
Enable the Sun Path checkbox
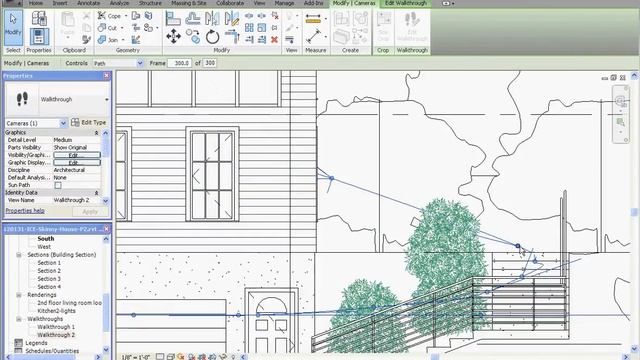coord(58,185)
